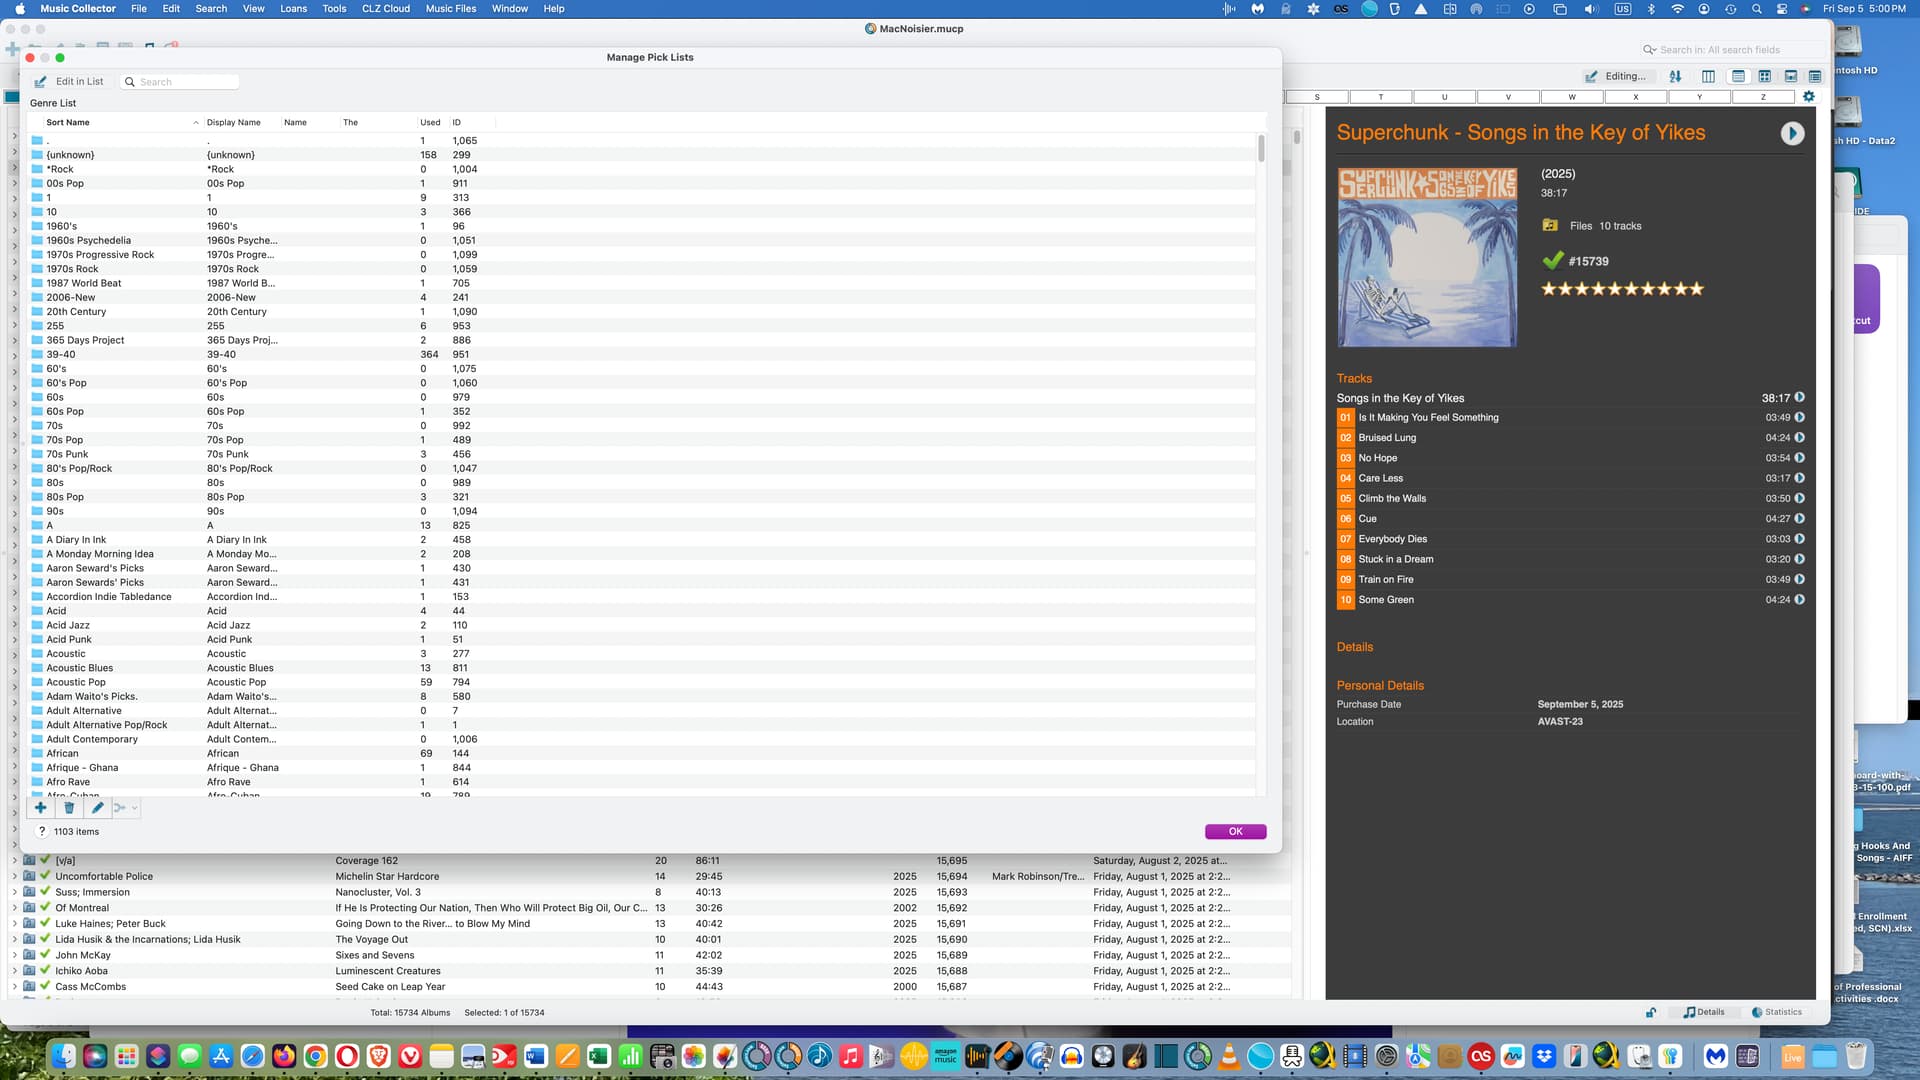The width and height of the screenshot is (1920, 1080).
Task: Open the Files folder icon in album details
Action: coord(1550,226)
